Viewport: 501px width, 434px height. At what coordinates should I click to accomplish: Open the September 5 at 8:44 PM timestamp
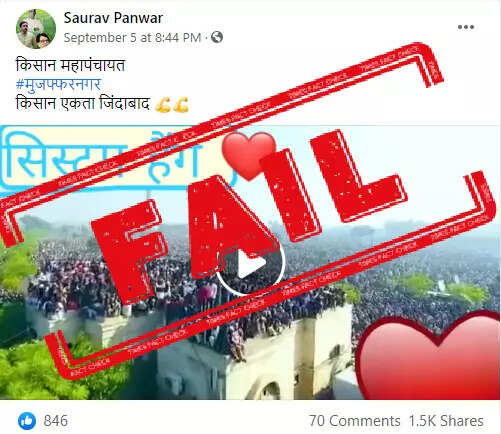coord(132,38)
